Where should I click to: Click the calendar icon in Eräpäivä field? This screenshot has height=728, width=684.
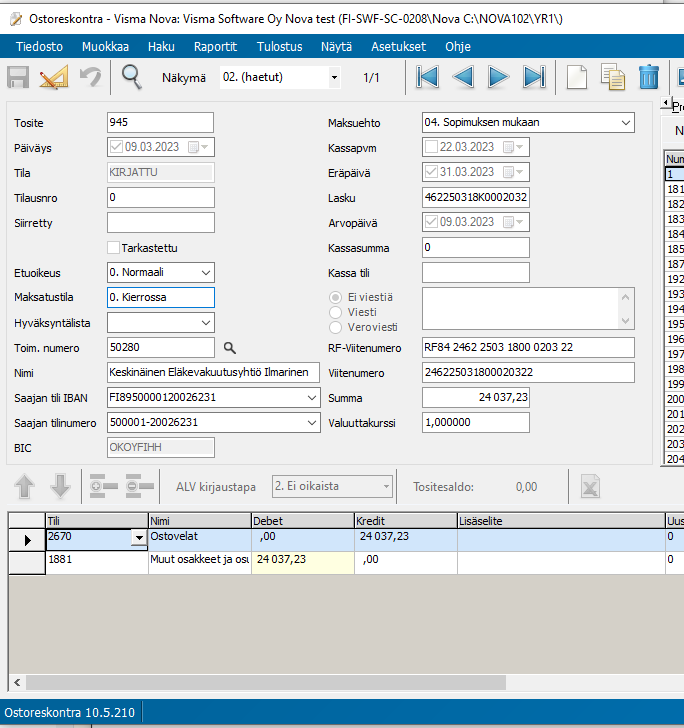[x=508, y=172]
